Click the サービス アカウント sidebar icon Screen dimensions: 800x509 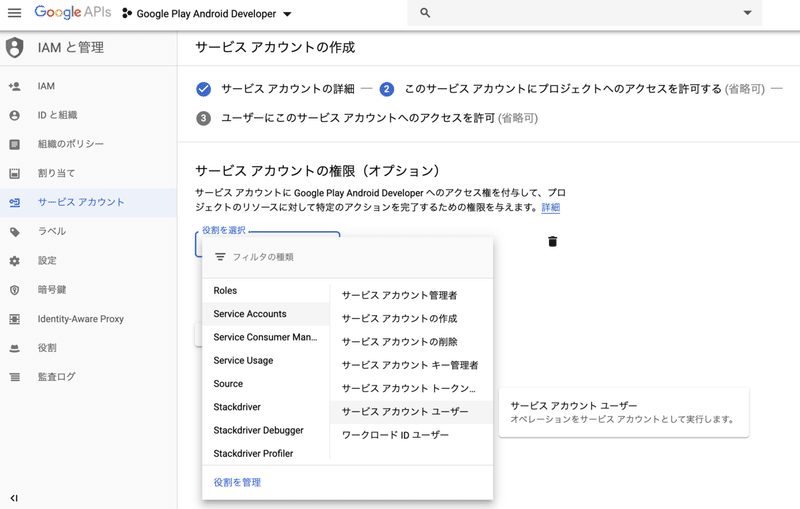coord(15,202)
